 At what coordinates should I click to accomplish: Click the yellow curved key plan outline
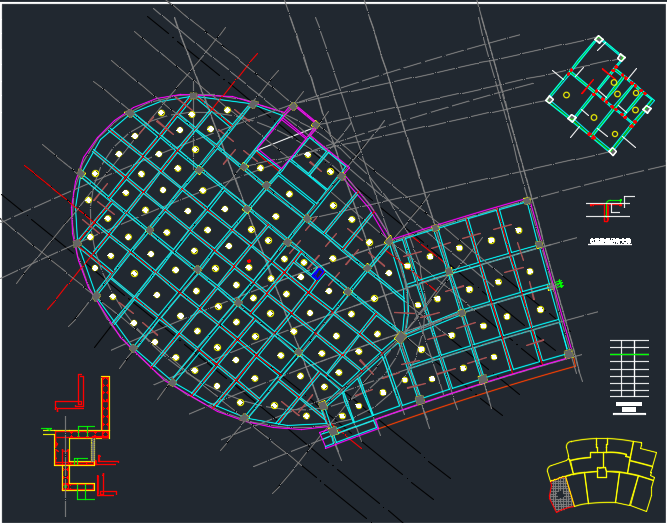coord(601,474)
